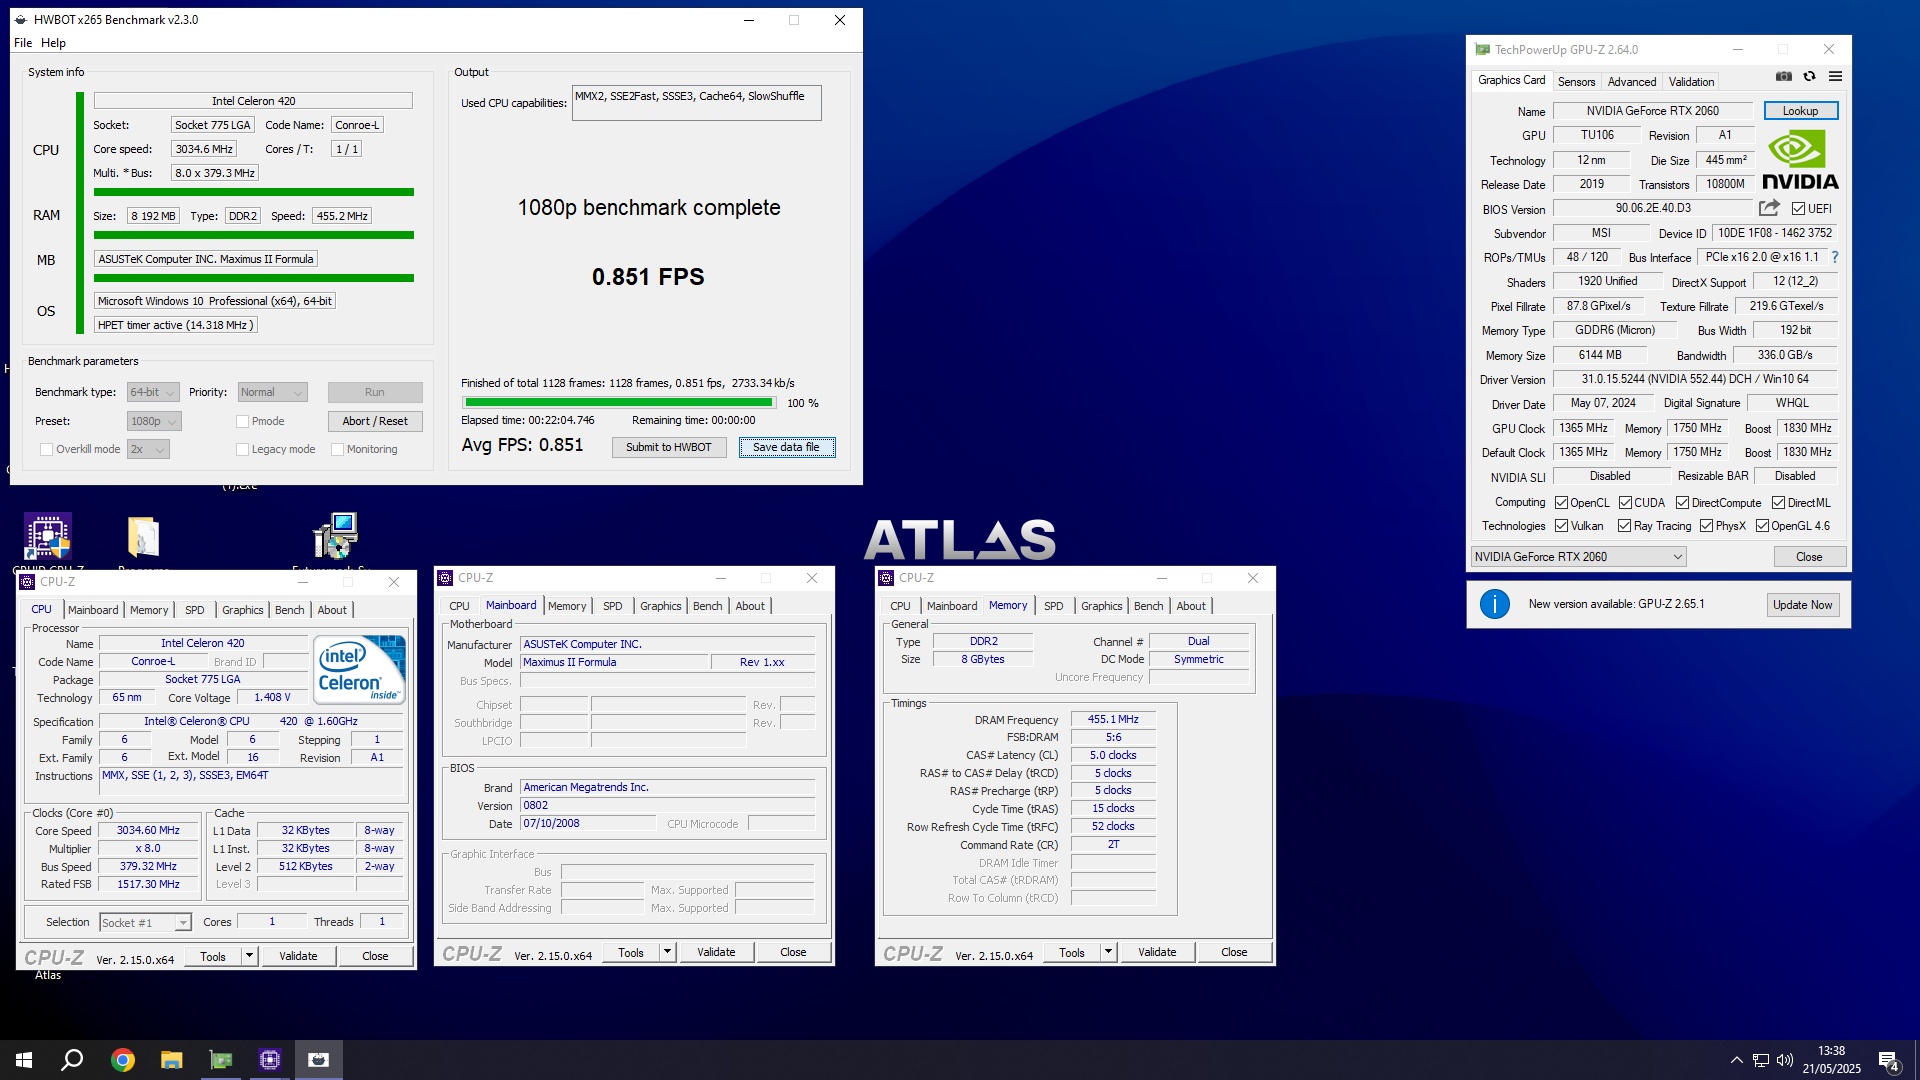Take GPU-Z screenshot with camera icon

coord(1783,76)
